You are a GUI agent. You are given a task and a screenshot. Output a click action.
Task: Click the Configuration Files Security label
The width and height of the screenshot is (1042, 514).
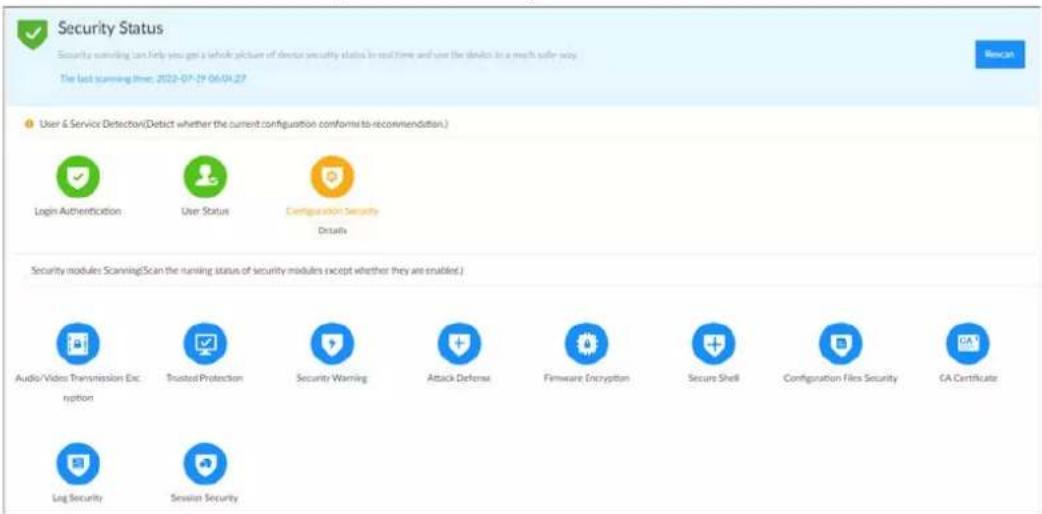[841, 378]
